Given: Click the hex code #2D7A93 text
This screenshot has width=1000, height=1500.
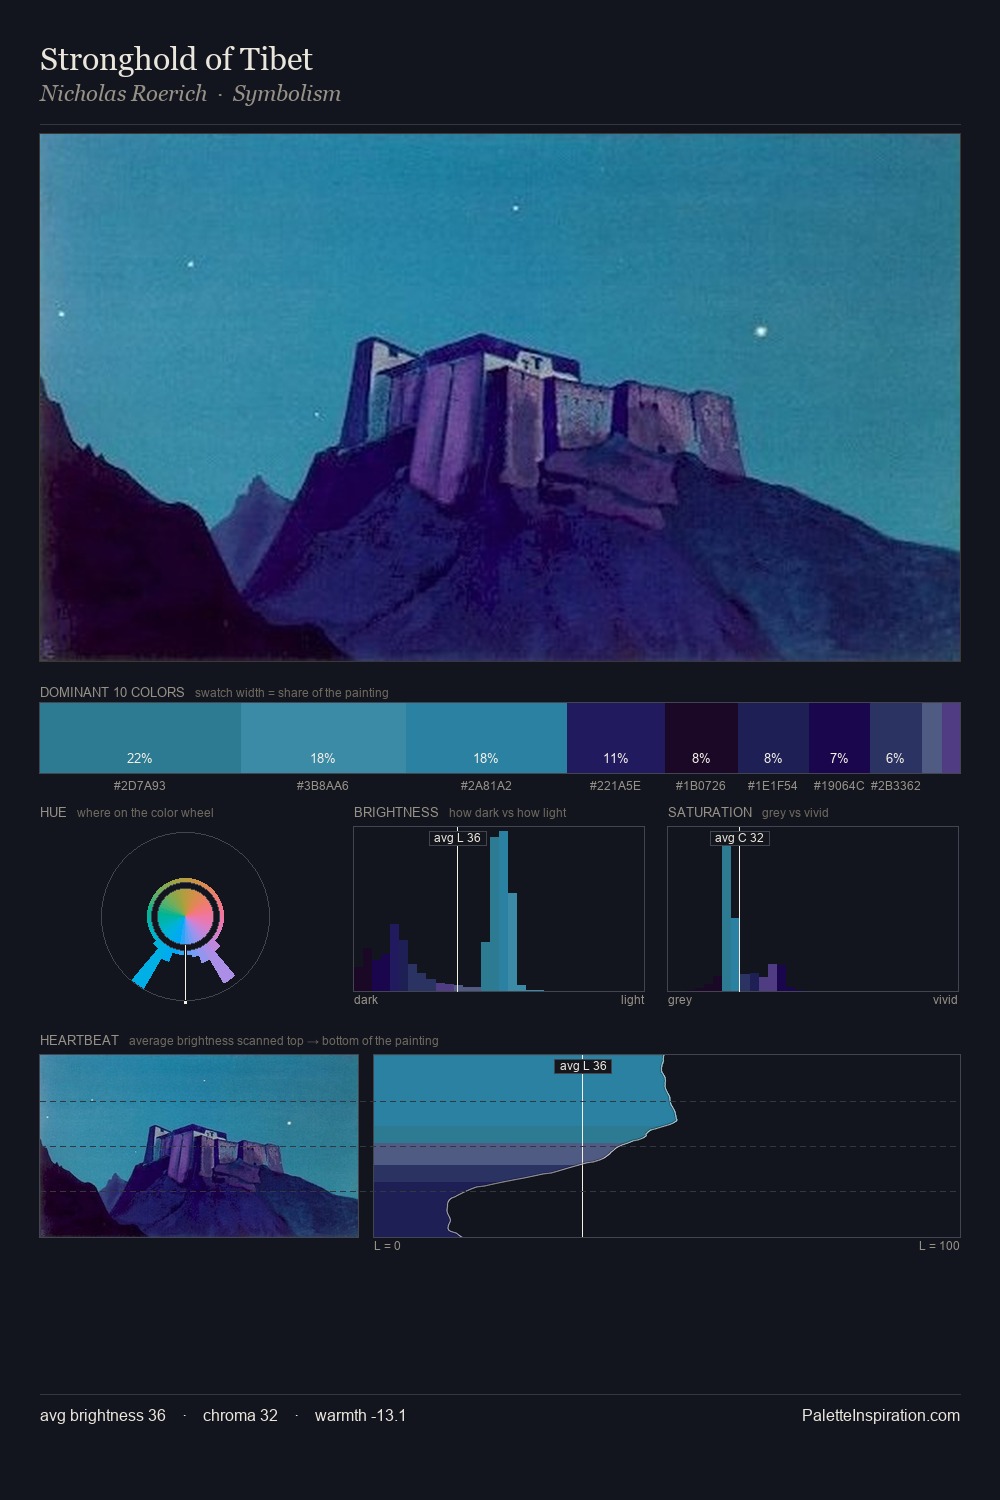Looking at the screenshot, I should tap(140, 786).
